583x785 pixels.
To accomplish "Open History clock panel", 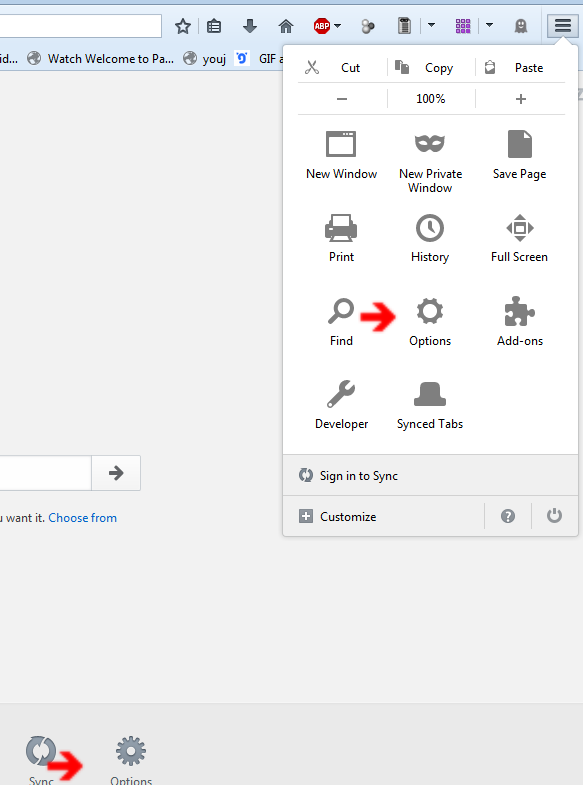I will [430, 239].
